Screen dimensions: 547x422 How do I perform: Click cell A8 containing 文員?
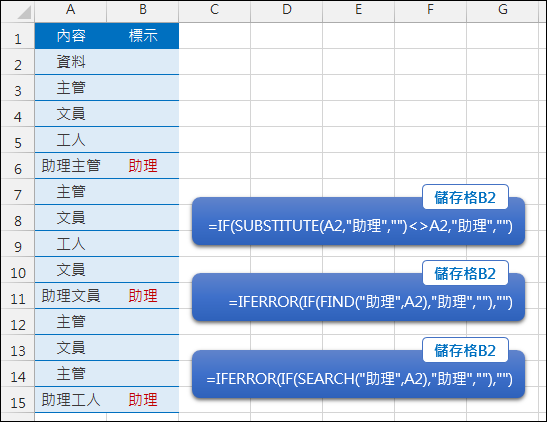pos(70,218)
